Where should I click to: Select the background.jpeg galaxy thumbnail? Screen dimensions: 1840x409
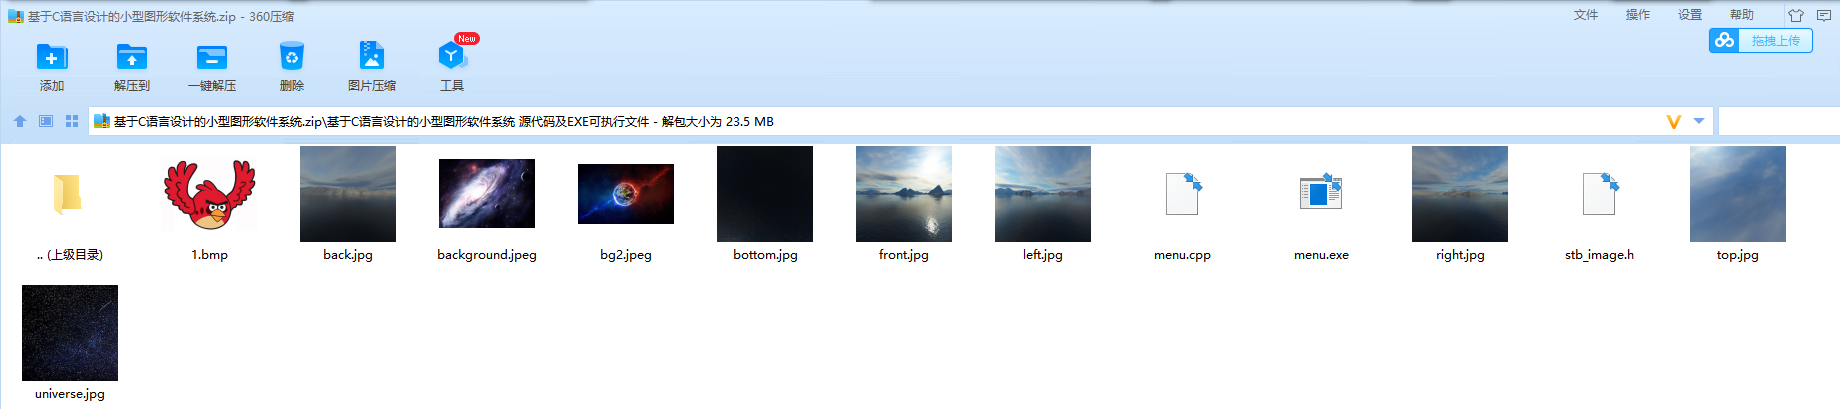[x=487, y=194]
